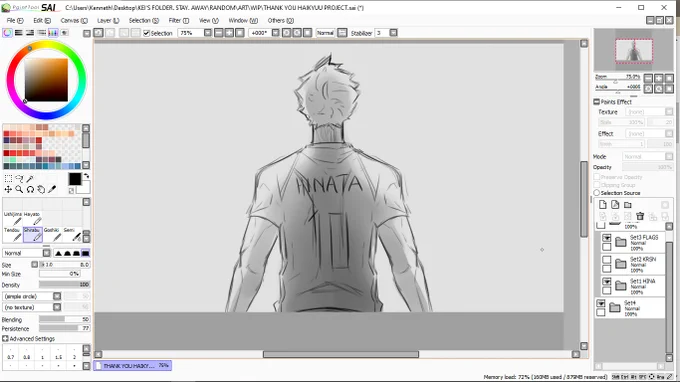The image size is (680, 382).
Task: Open the no texture brush dropdown
Action: point(57,307)
